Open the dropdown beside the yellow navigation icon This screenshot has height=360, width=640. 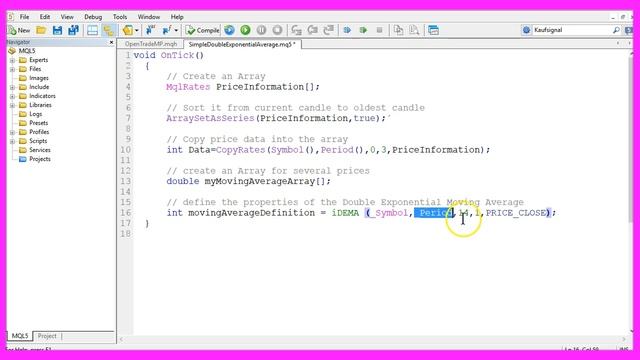tap(137, 30)
